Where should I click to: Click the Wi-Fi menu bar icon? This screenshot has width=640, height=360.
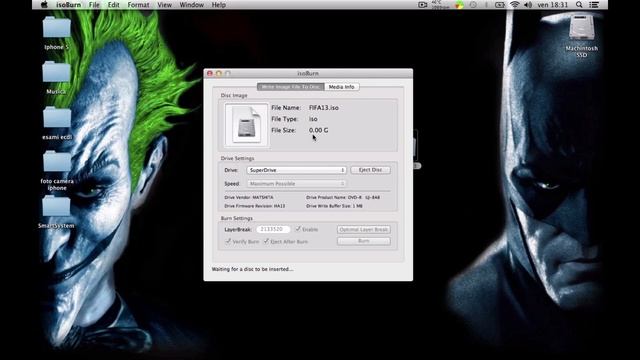(514, 5)
